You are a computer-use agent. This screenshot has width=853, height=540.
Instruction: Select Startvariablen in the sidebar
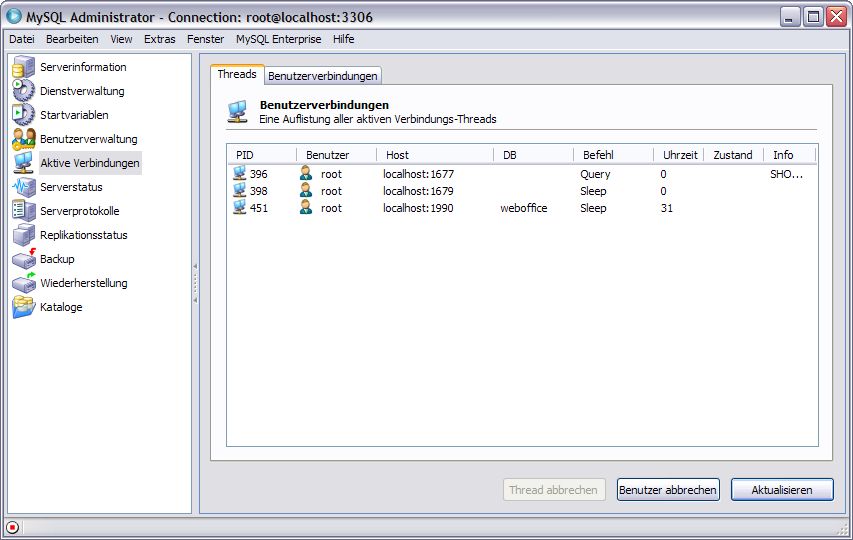74,115
